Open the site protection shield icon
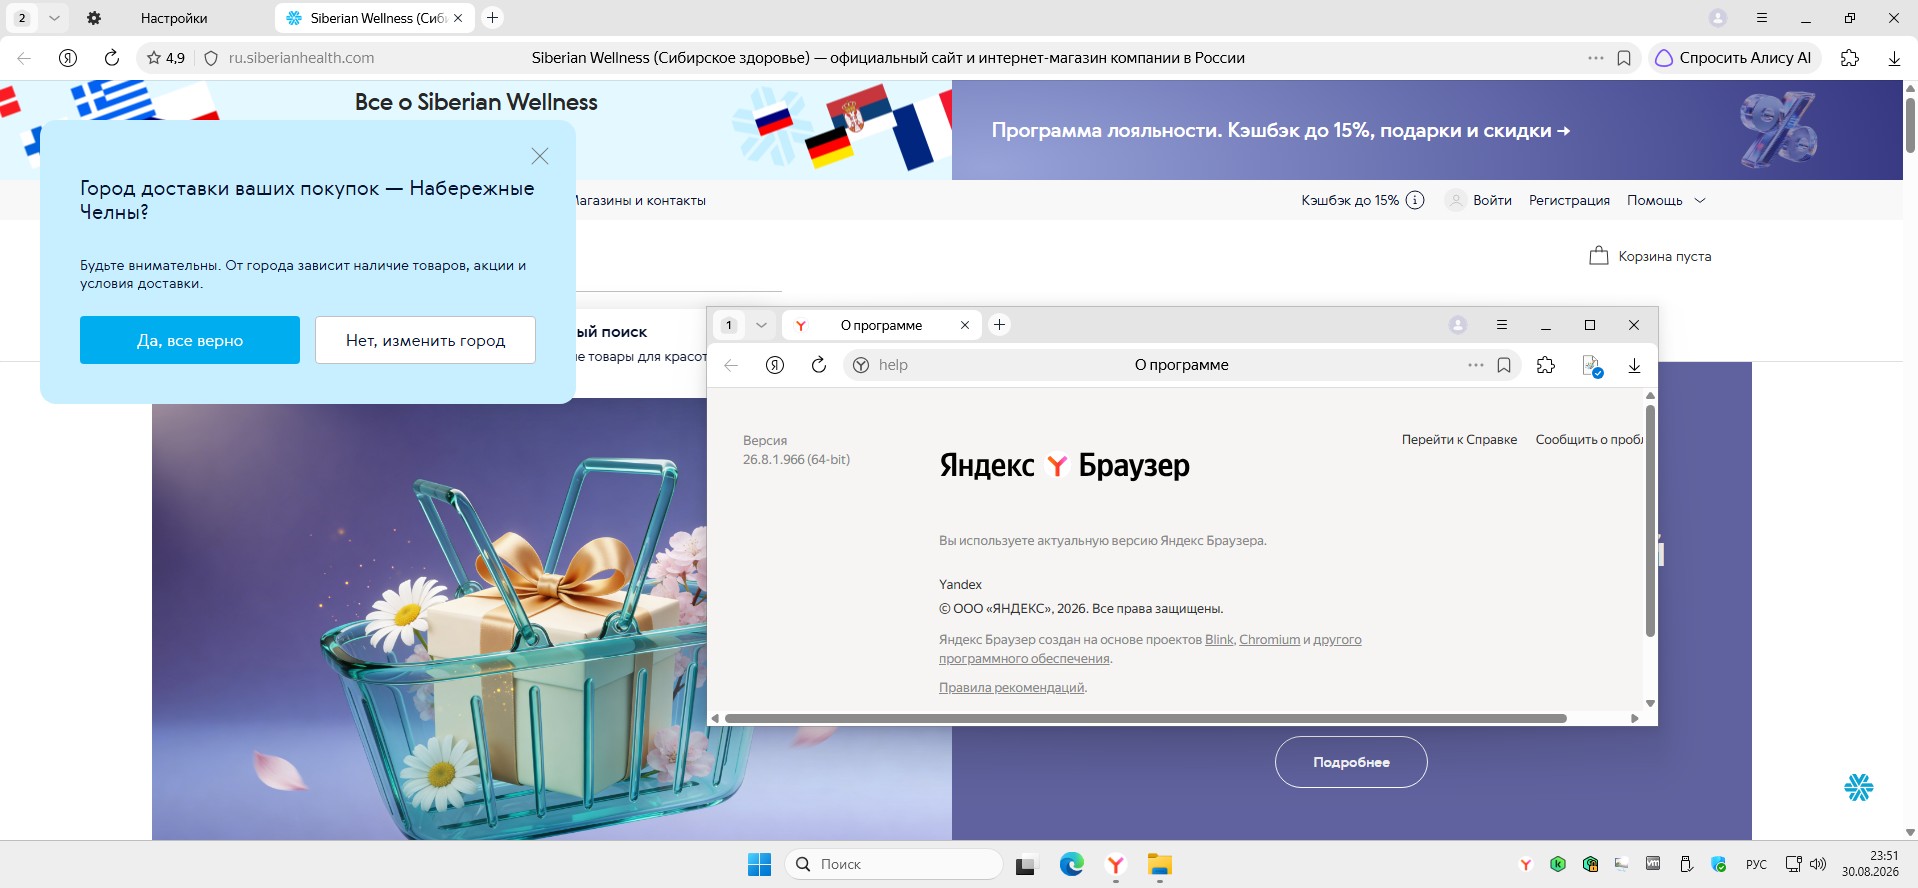 211,58
